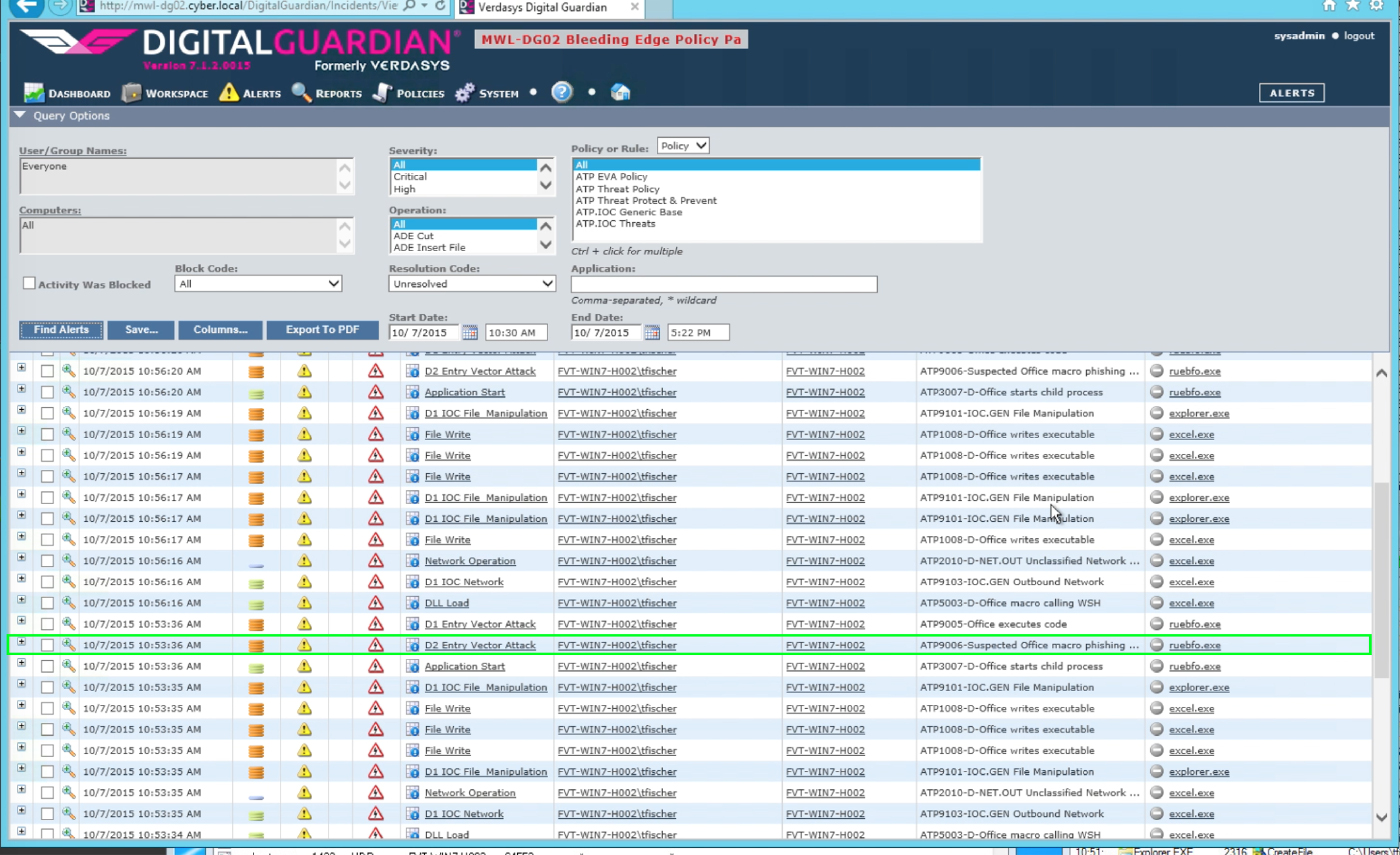Open the Policies menu
This screenshot has width=1400, height=855.
pos(408,93)
